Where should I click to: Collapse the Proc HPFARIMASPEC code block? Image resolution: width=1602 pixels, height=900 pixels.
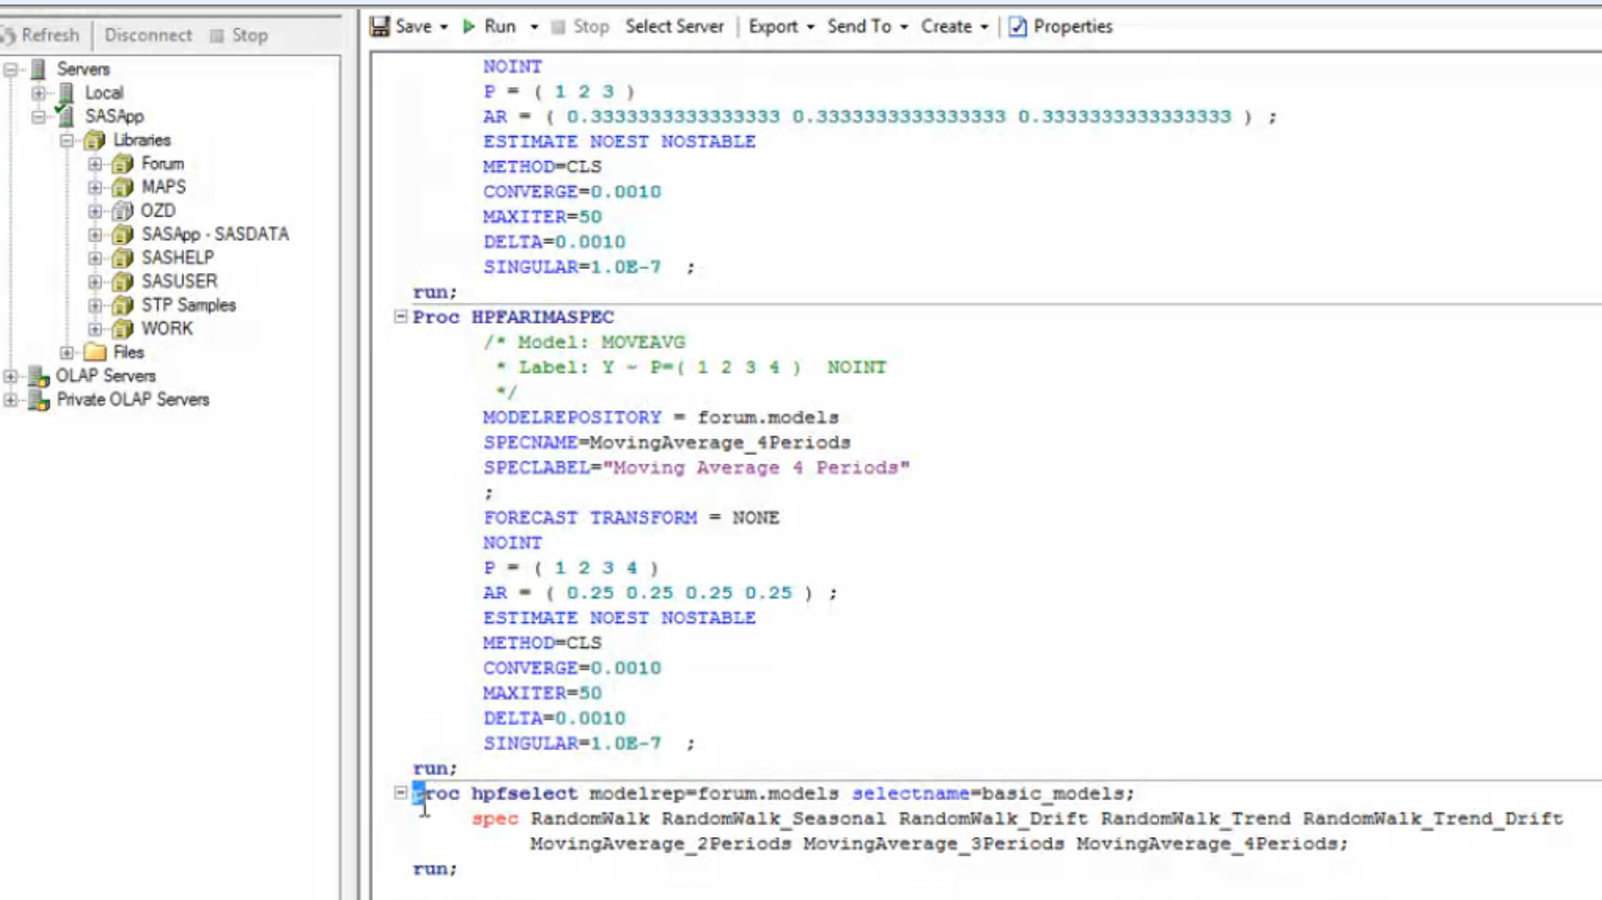point(401,317)
